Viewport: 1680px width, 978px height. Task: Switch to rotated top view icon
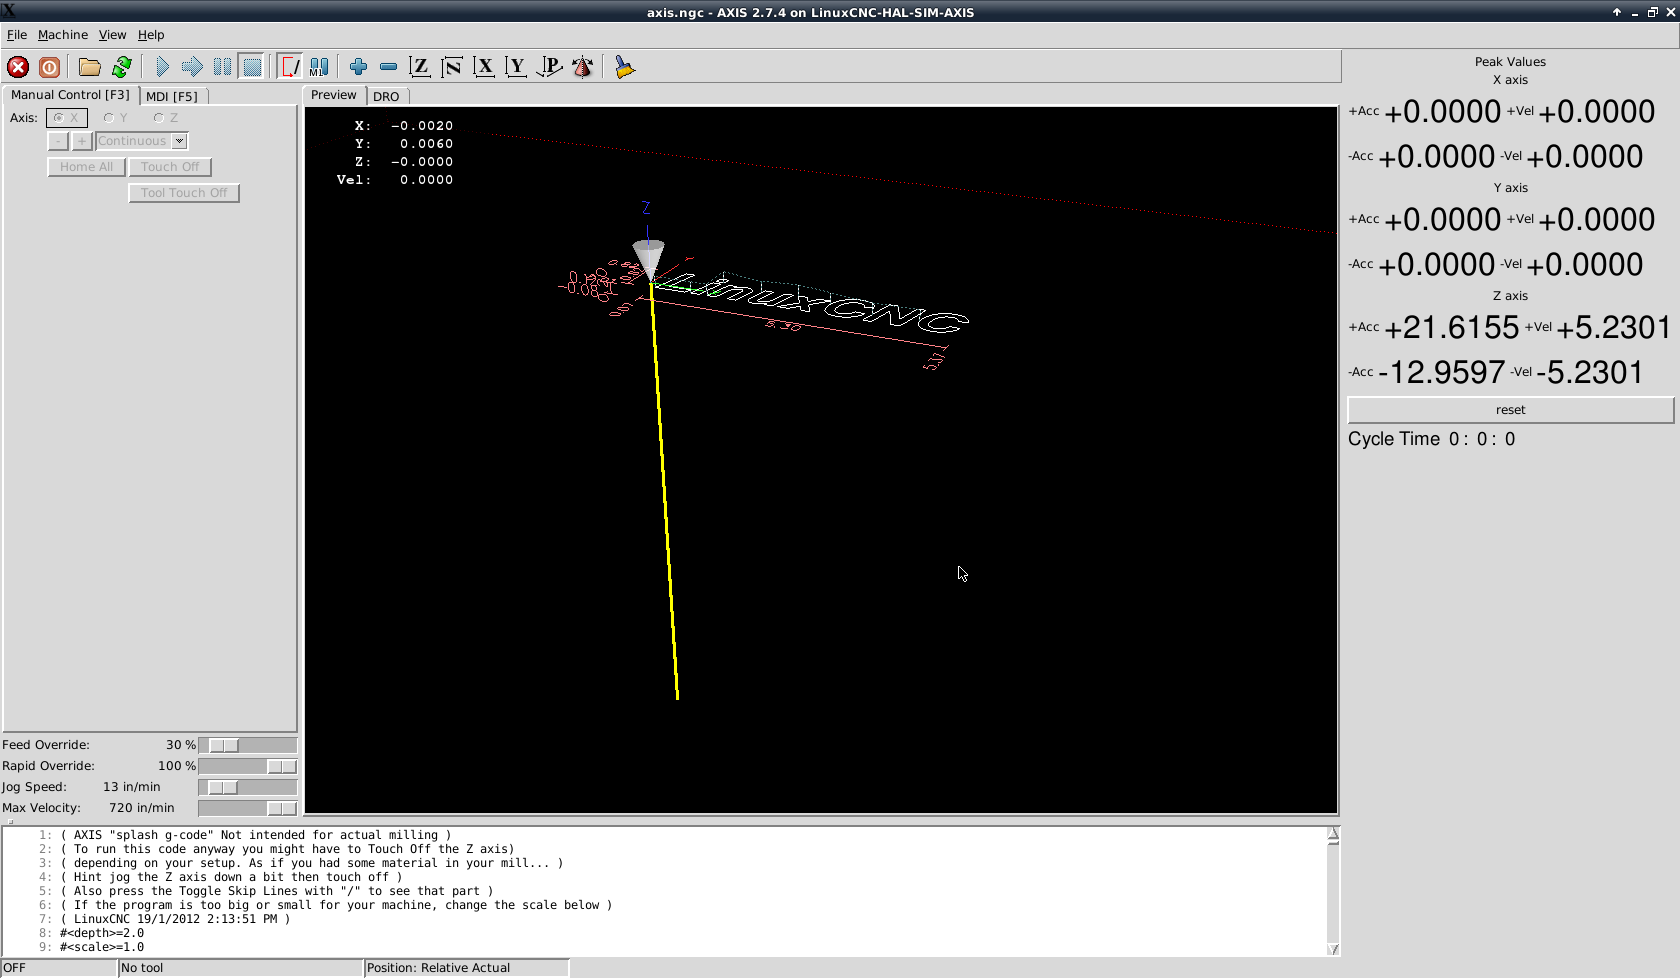point(452,67)
